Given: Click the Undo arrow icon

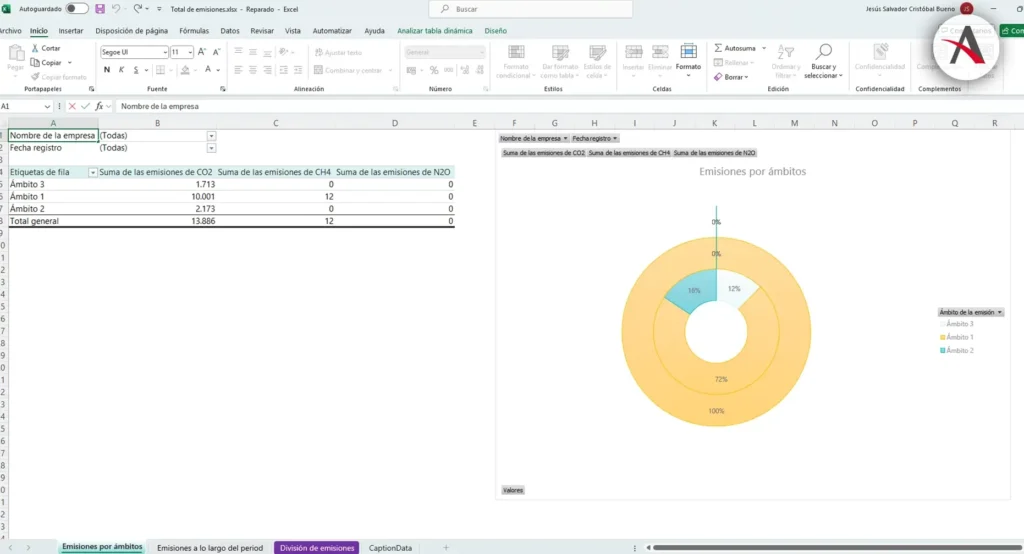Looking at the screenshot, I should pyautogui.click(x=117, y=8).
